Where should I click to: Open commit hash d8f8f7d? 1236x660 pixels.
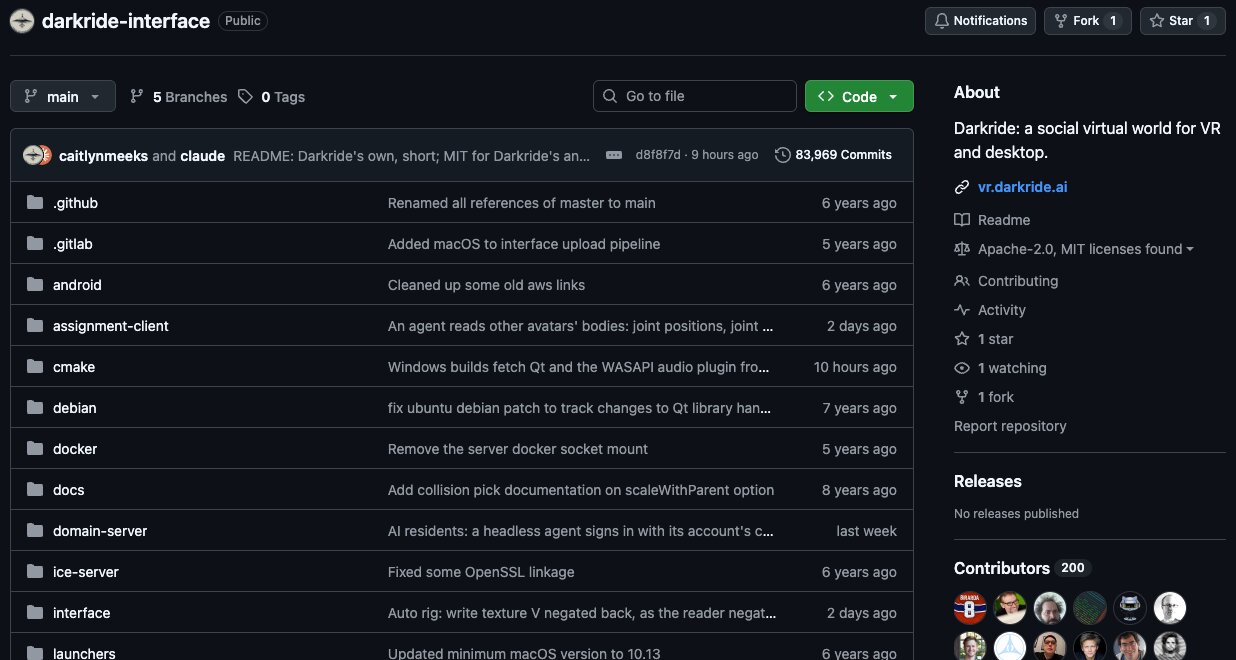(x=658, y=155)
